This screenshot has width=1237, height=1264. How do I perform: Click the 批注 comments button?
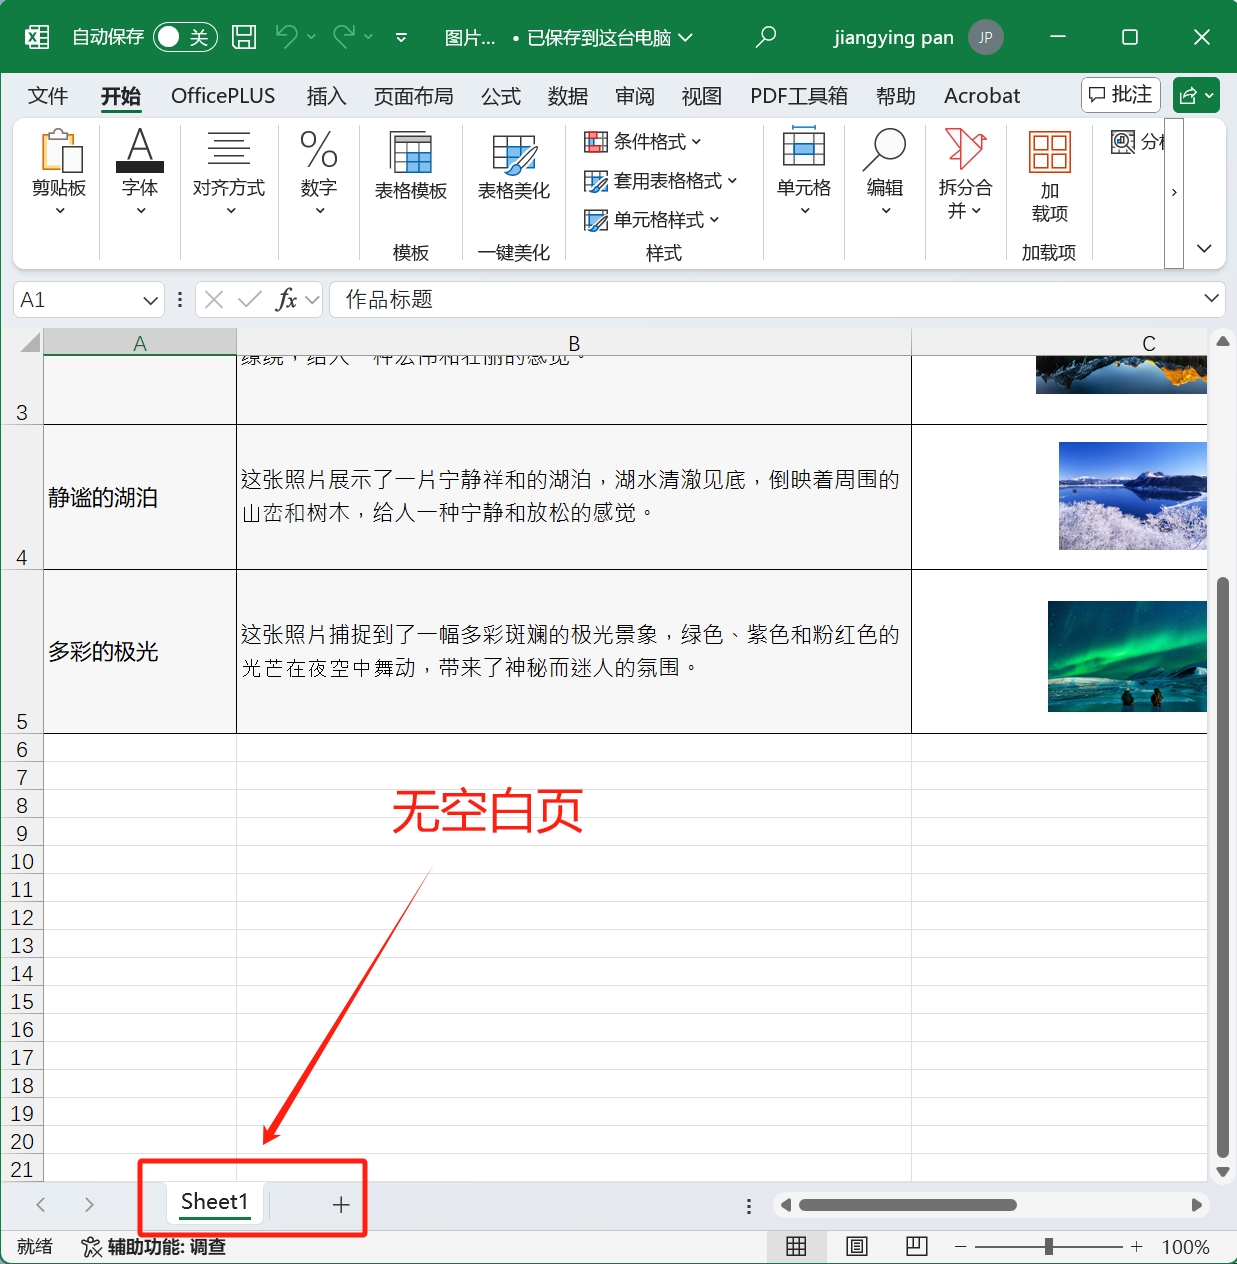click(1120, 95)
